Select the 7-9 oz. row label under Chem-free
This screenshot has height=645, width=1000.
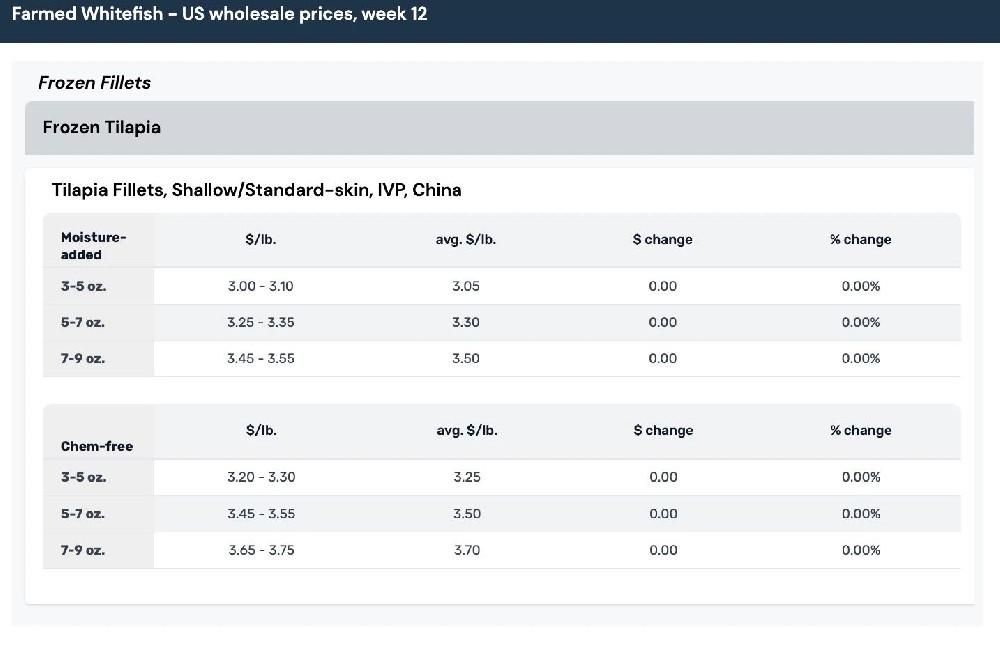click(83, 551)
